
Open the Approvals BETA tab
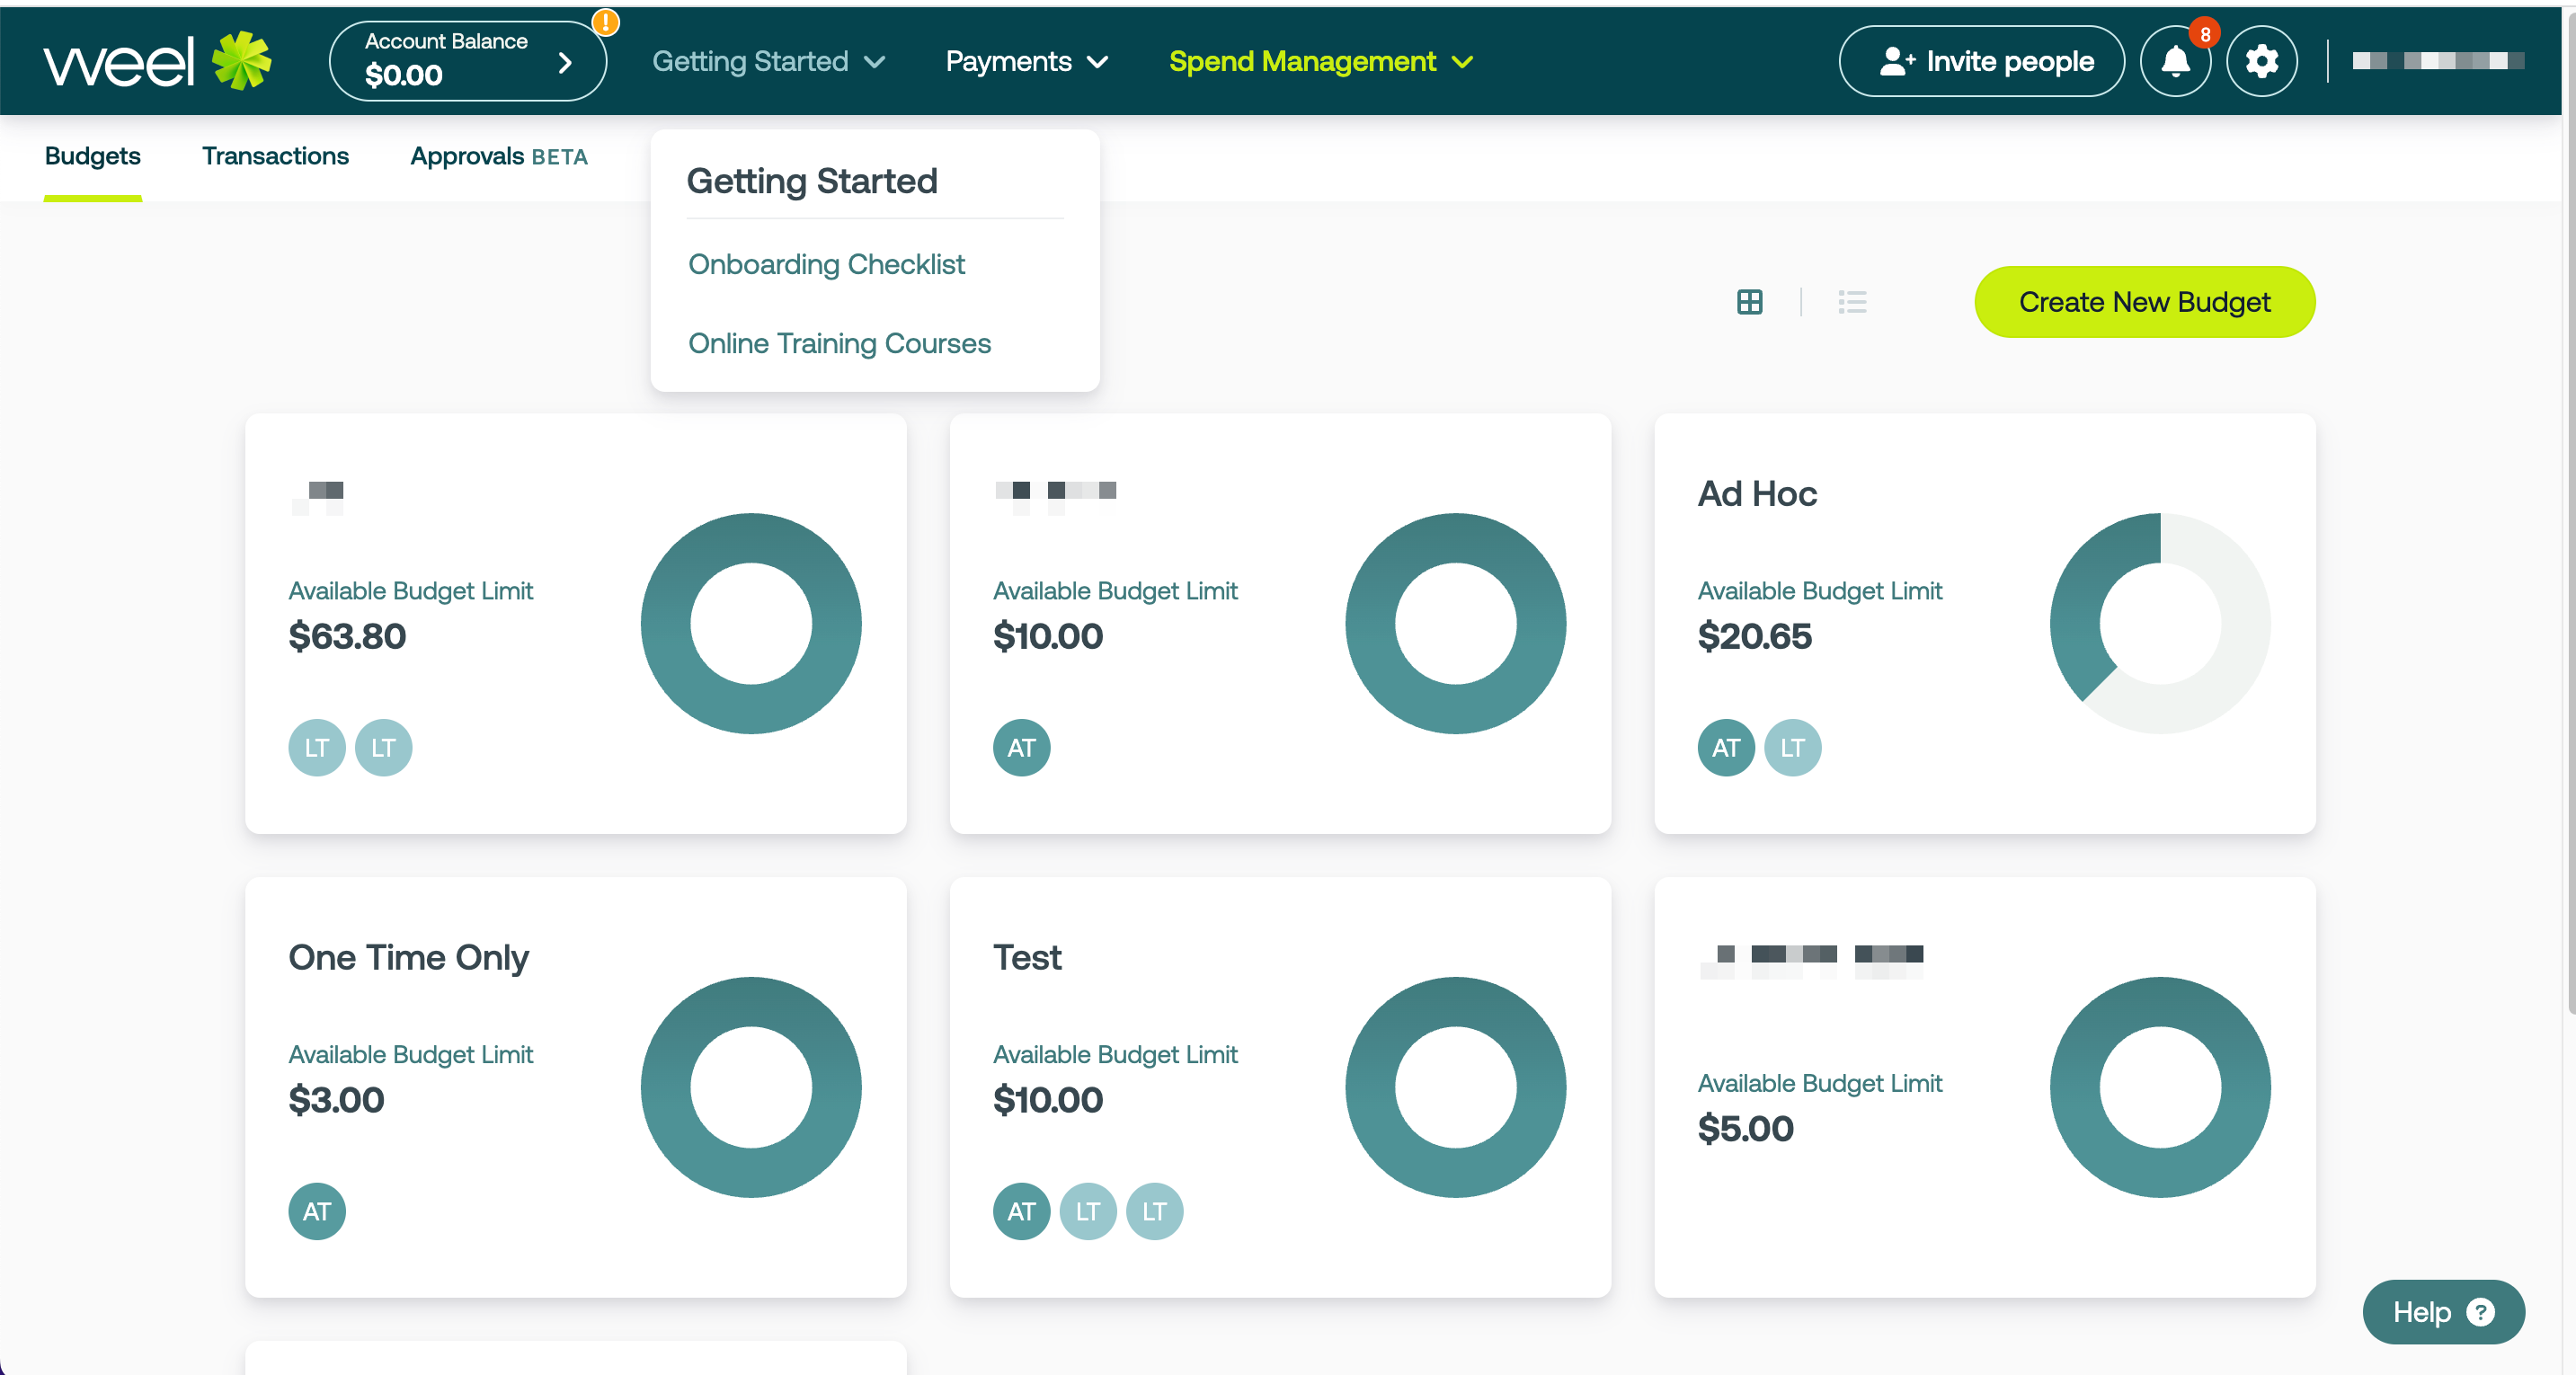[x=498, y=156]
